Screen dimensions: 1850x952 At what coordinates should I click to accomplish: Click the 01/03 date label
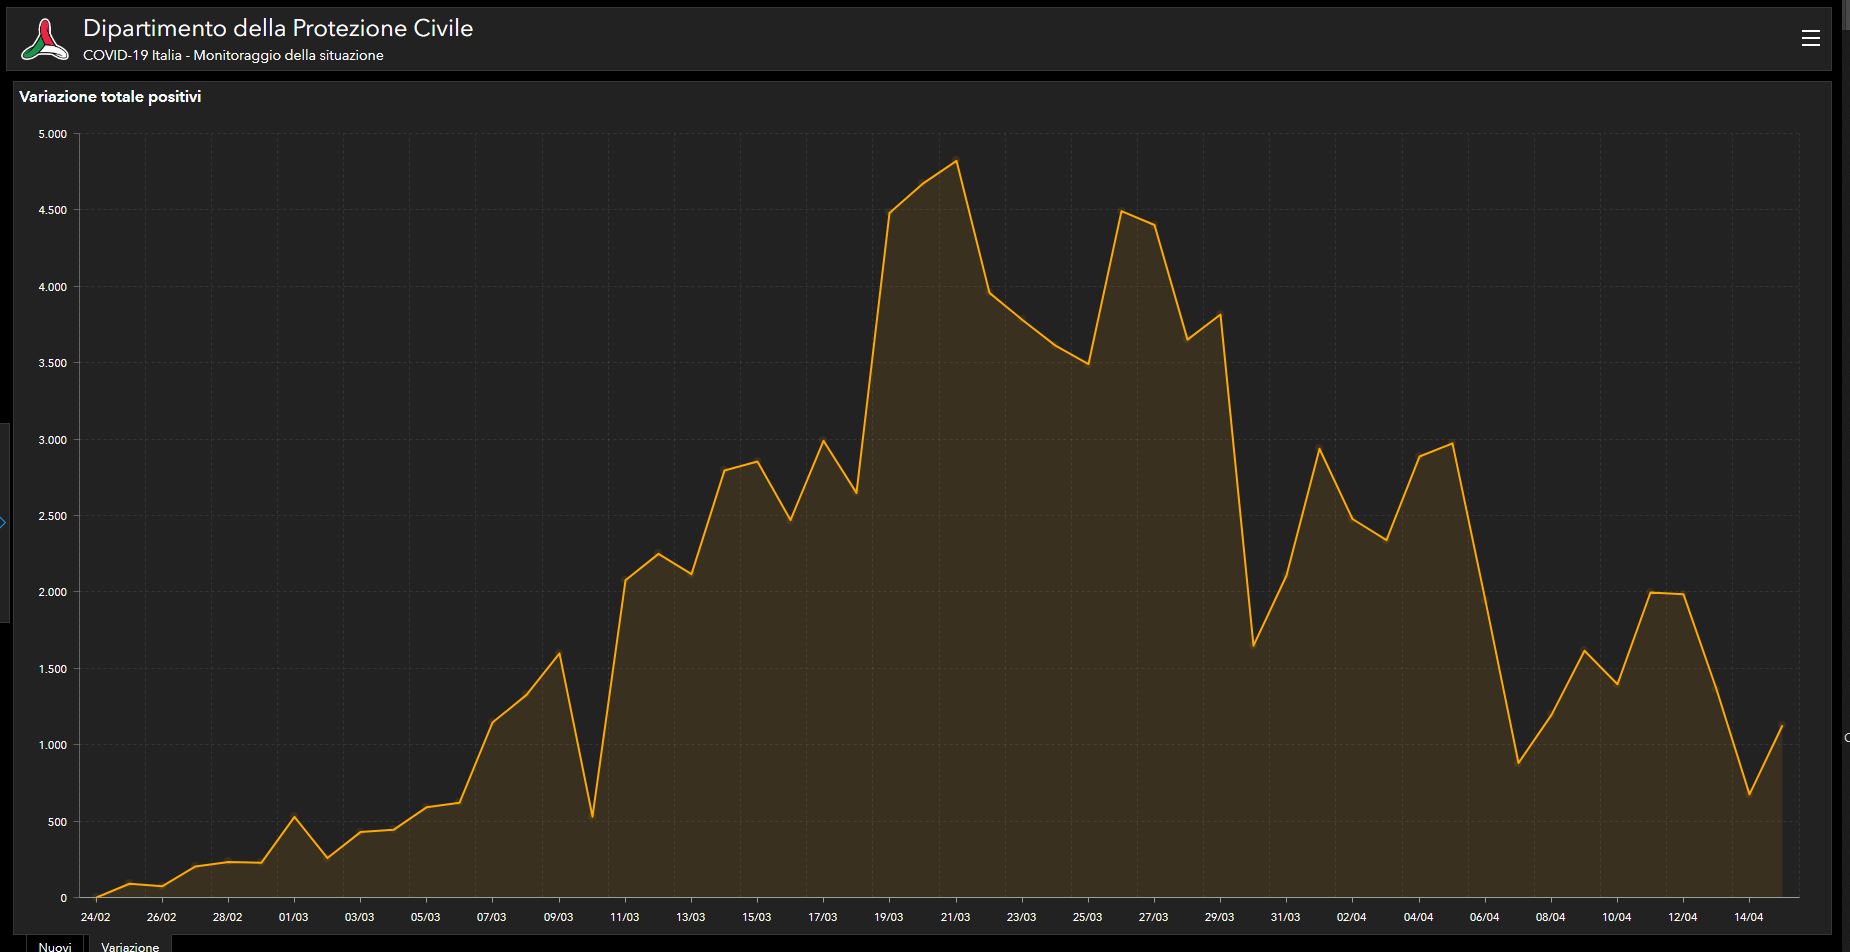[293, 917]
